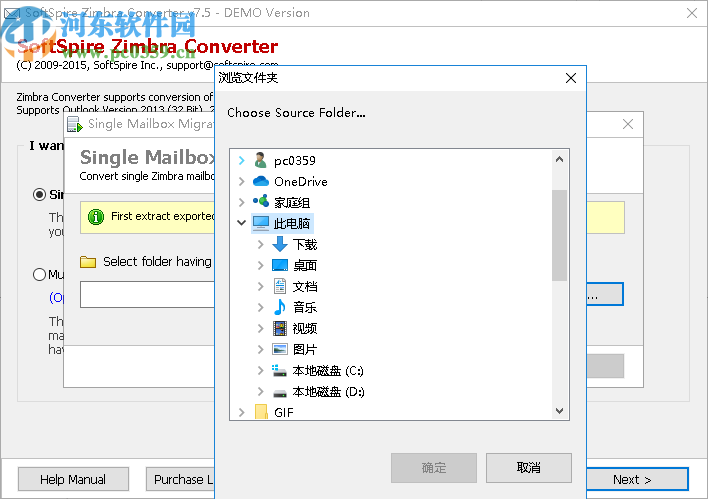This screenshot has width=708, height=499.
Task: Click the 本地磁盘 (D:) drive icon
Action: point(280,392)
